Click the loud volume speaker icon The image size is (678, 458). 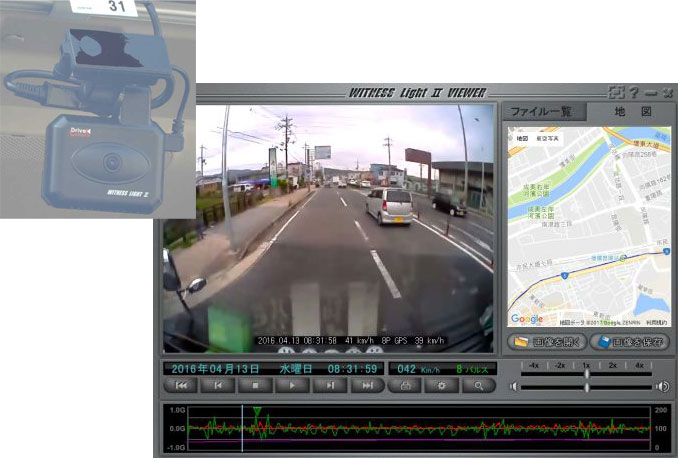pyautogui.click(x=662, y=386)
